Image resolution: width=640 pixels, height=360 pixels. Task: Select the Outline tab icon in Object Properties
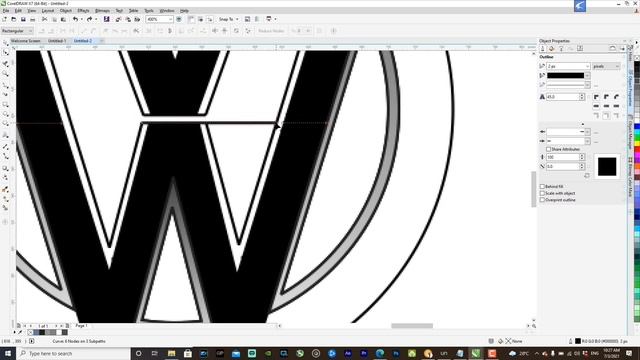[x=542, y=49]
